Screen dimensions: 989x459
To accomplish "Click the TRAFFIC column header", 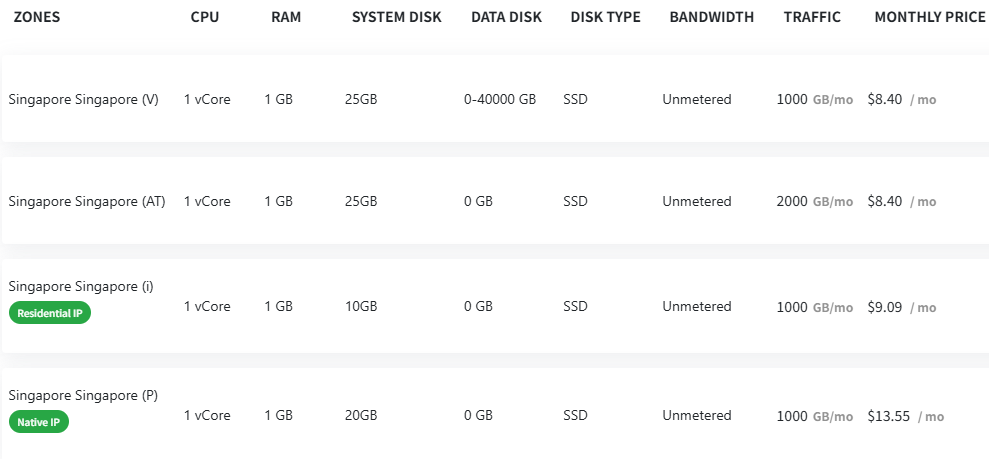I will pos(812,17).
